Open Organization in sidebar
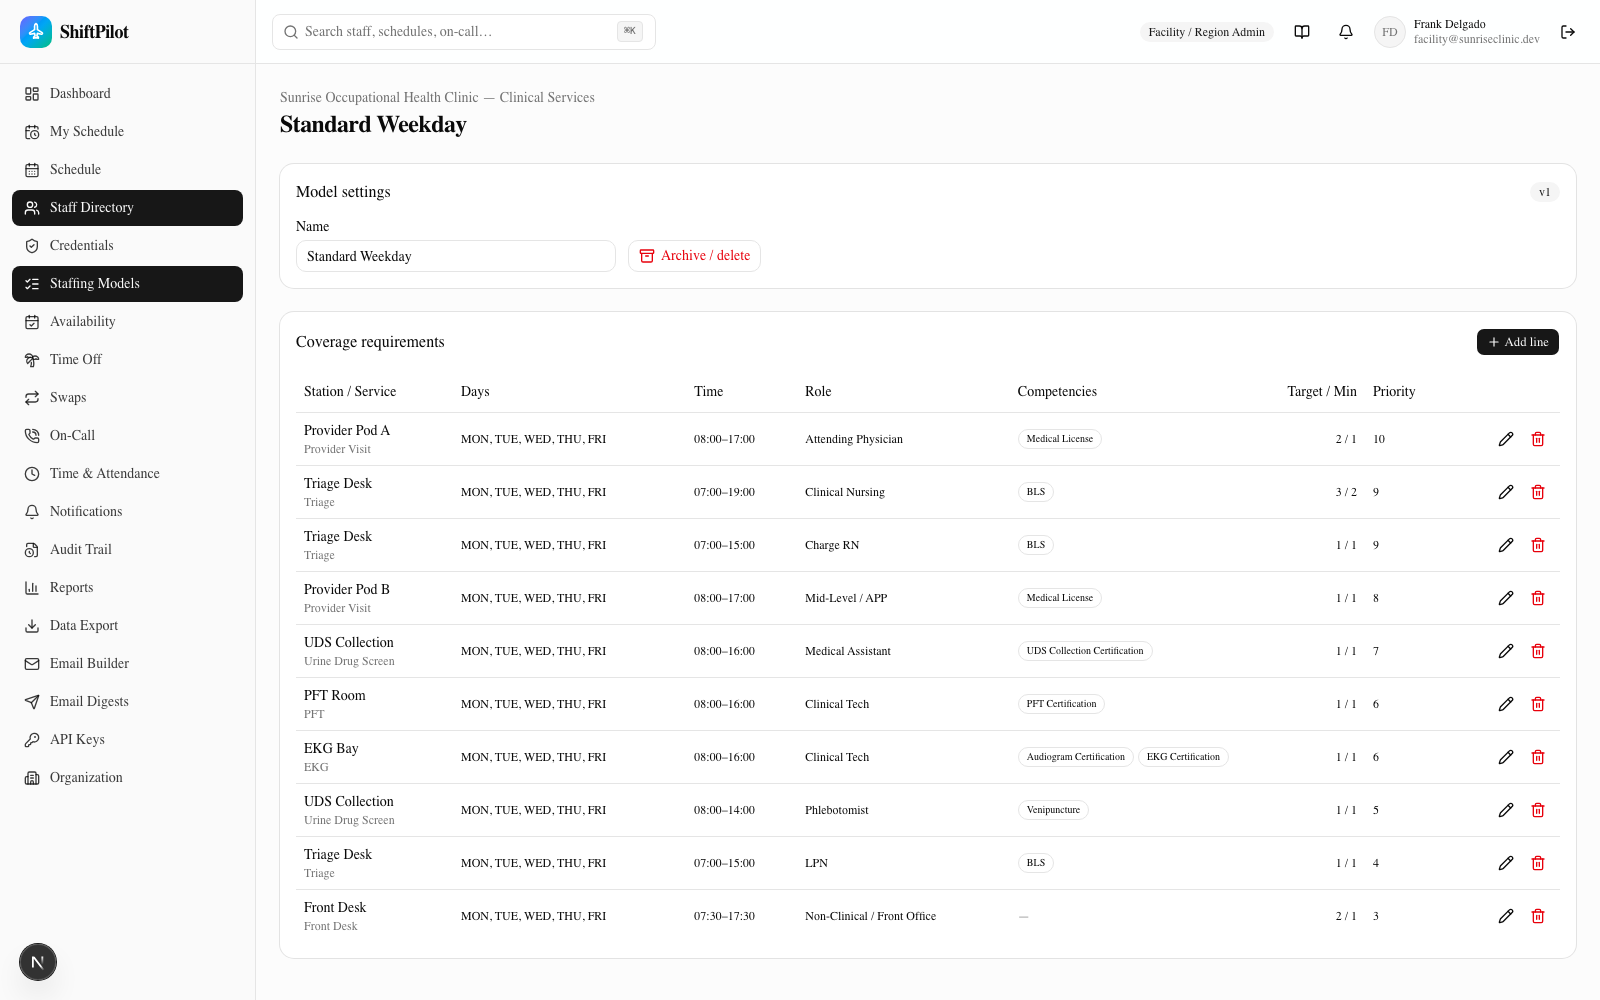1600x1000 pixels. (x=127, y=778)
